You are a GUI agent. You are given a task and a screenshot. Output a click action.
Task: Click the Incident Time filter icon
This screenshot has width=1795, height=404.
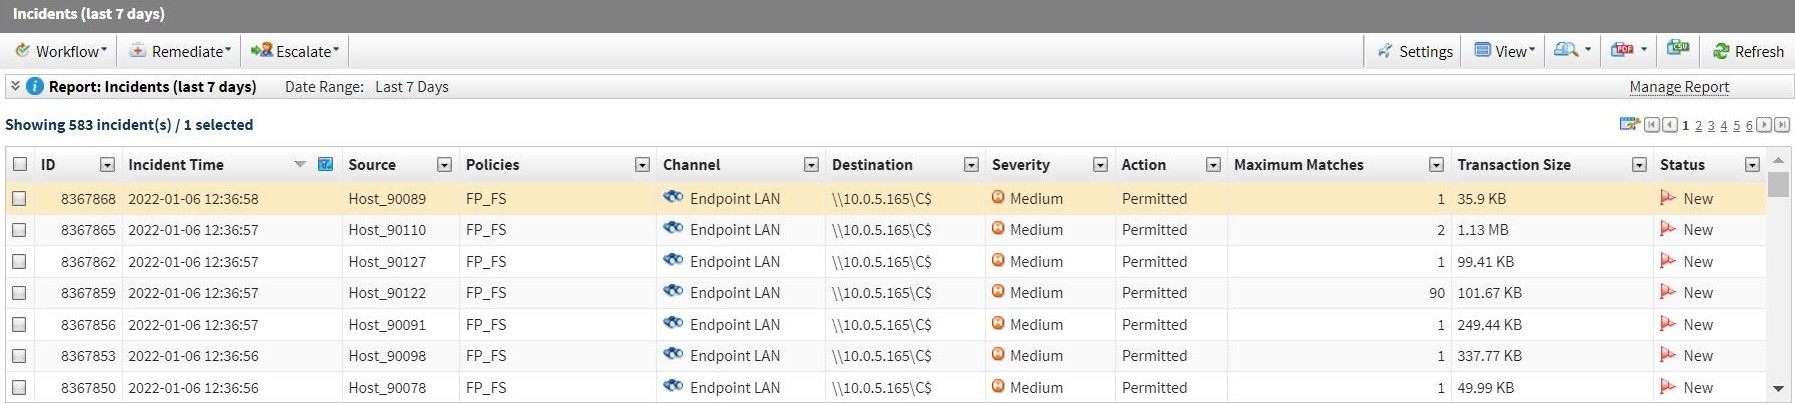pyautogui.click(x=325, y=164)
